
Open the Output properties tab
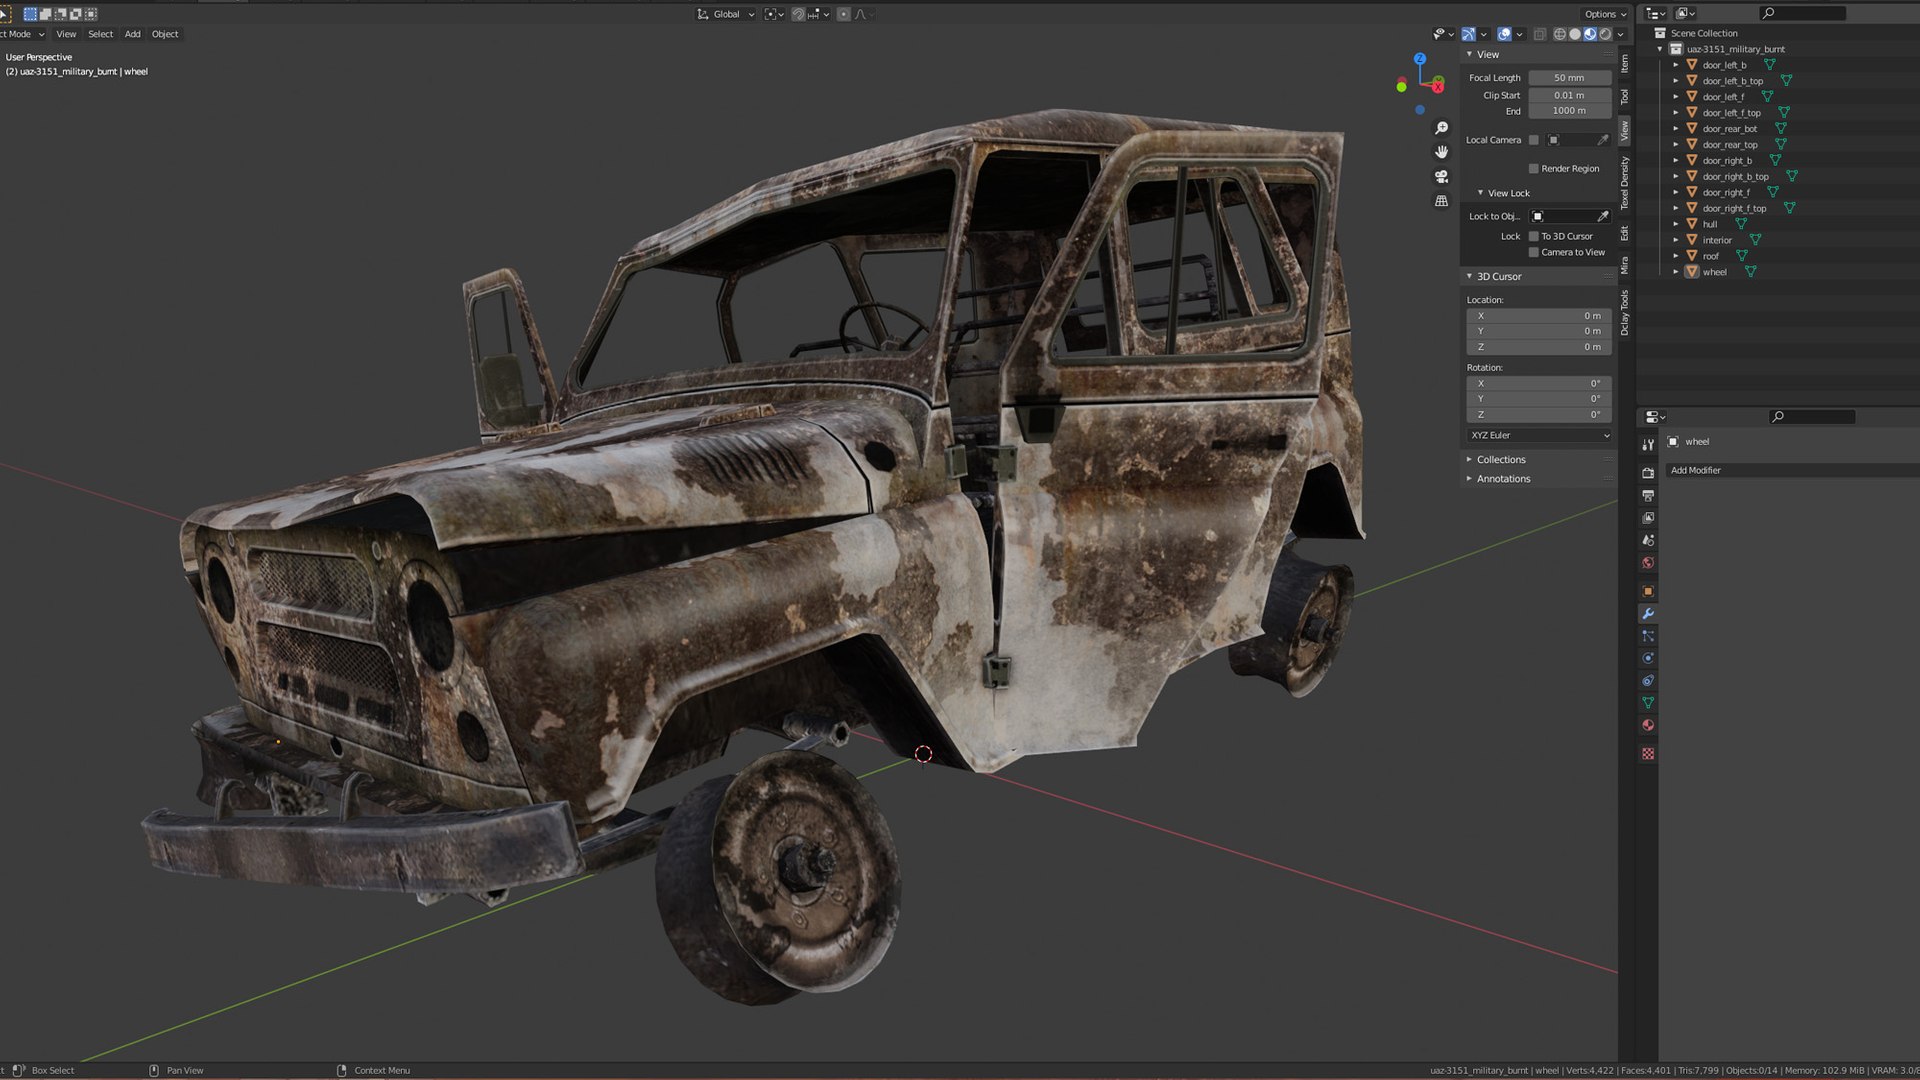pos(1648,496)
